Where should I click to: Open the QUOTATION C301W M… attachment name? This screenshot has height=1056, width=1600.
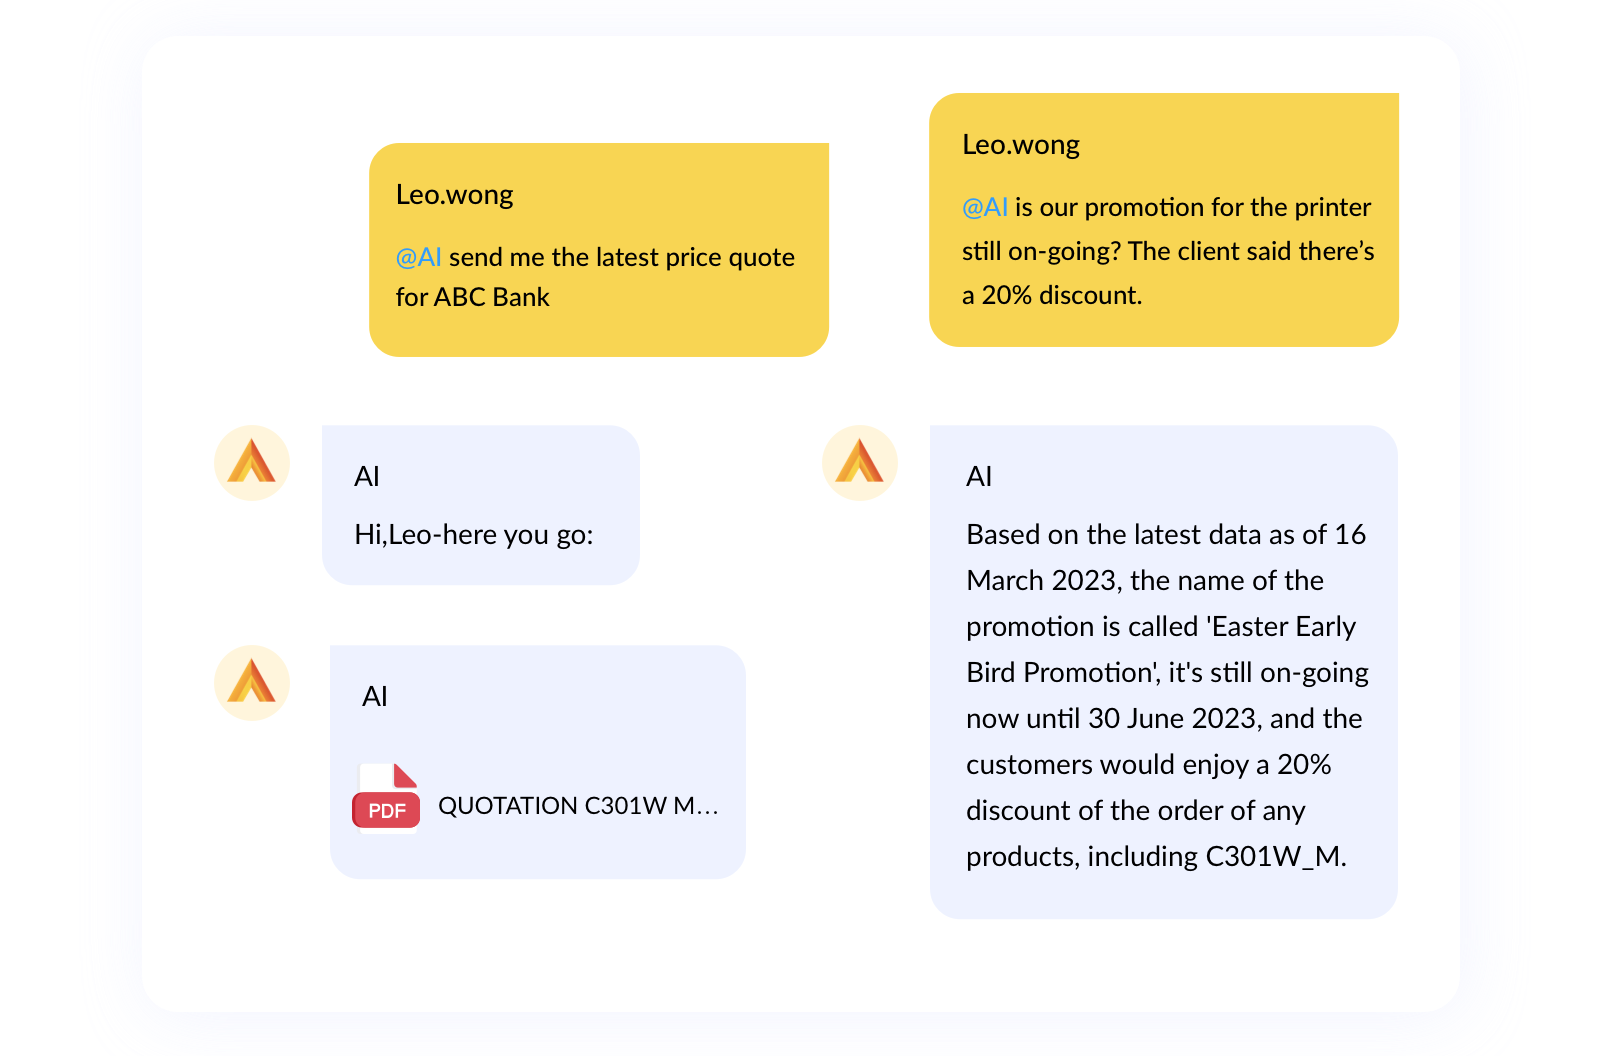[578, 806]
